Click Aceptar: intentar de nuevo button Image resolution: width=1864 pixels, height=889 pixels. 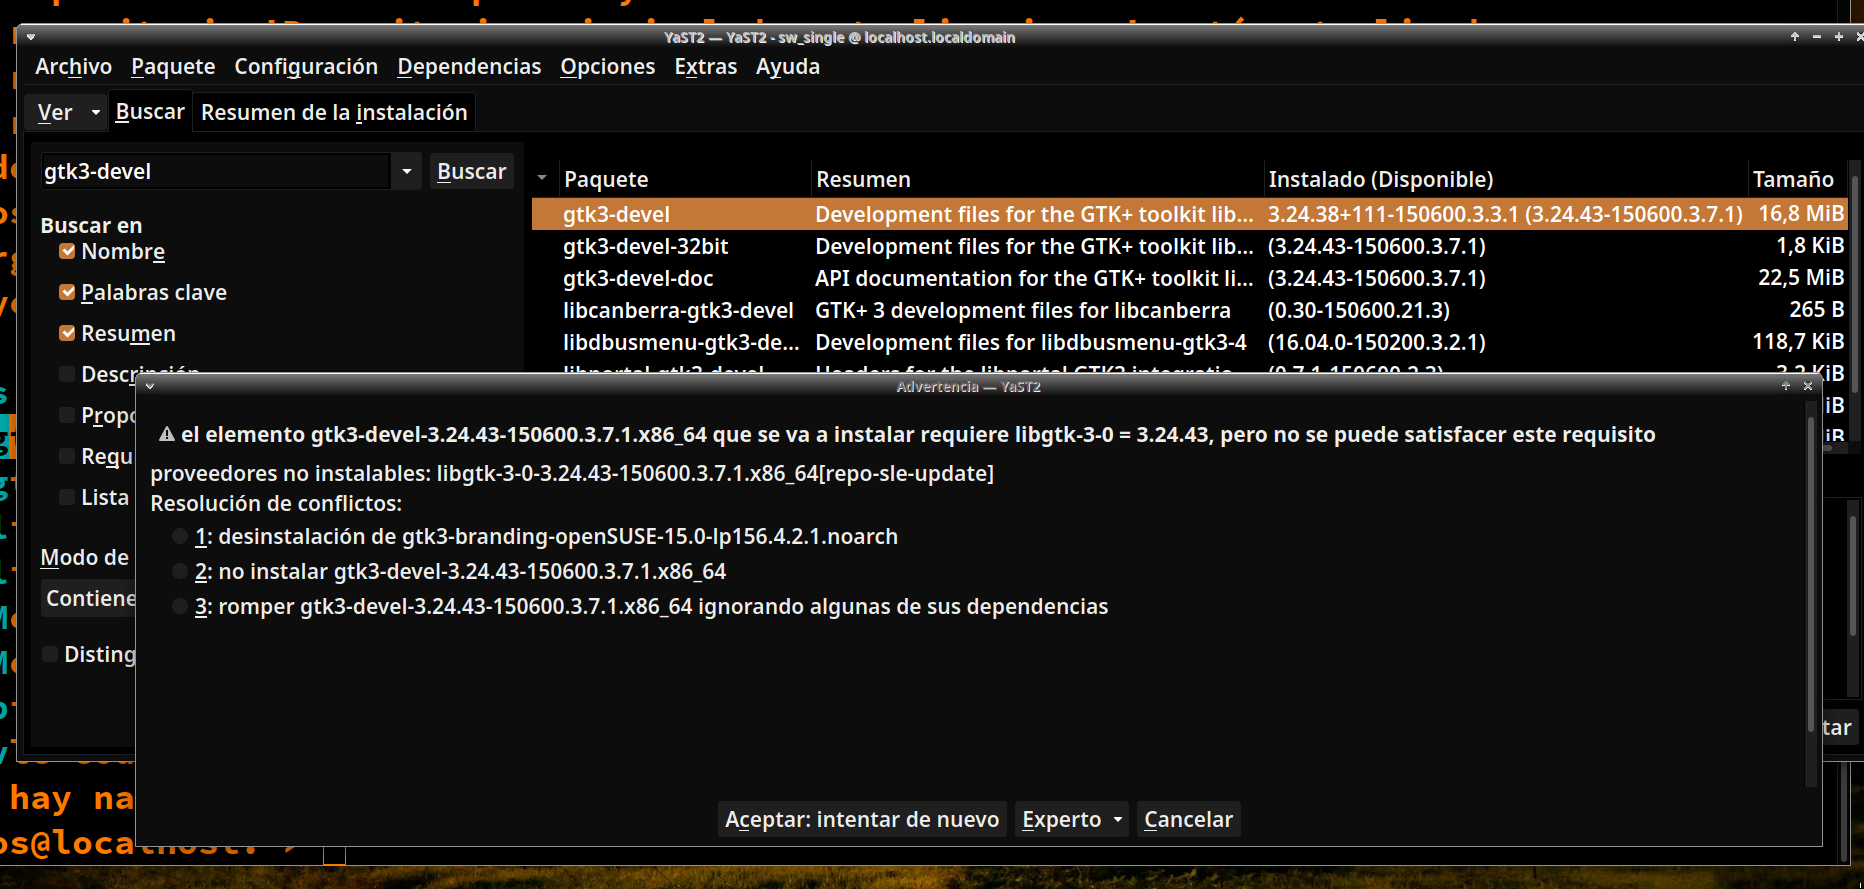coord(862,820)
